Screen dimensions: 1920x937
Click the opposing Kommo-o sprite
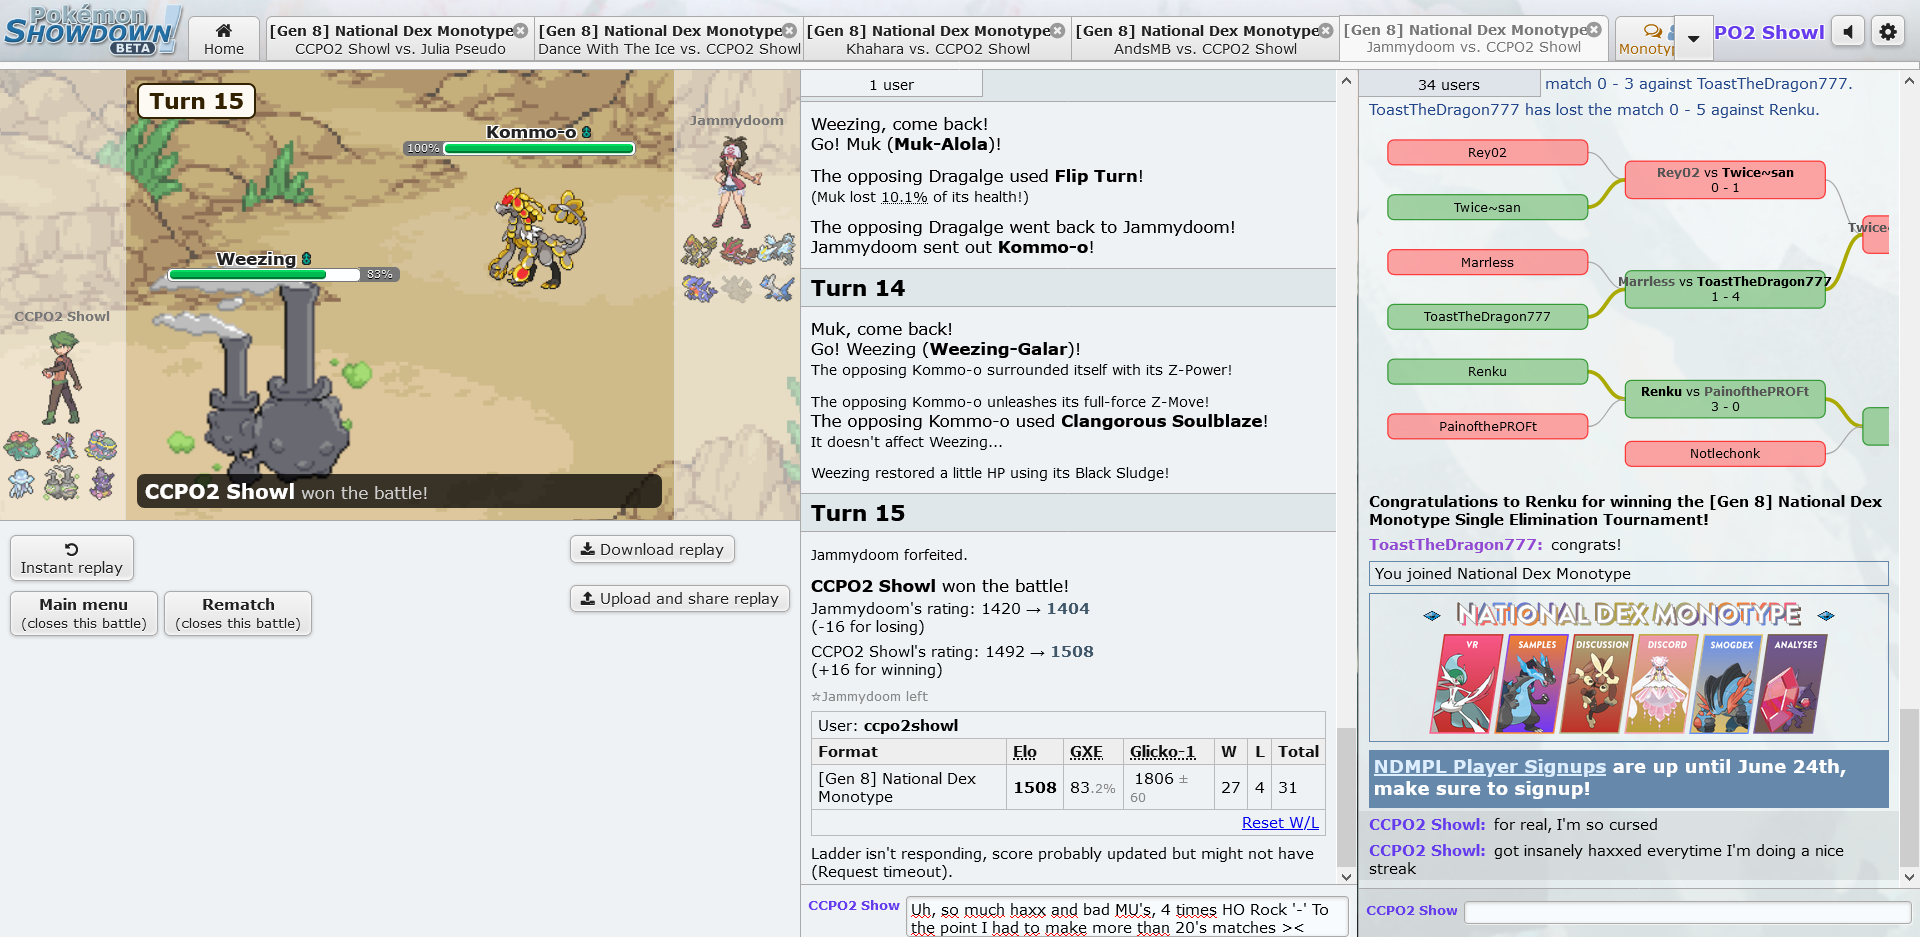538,238
